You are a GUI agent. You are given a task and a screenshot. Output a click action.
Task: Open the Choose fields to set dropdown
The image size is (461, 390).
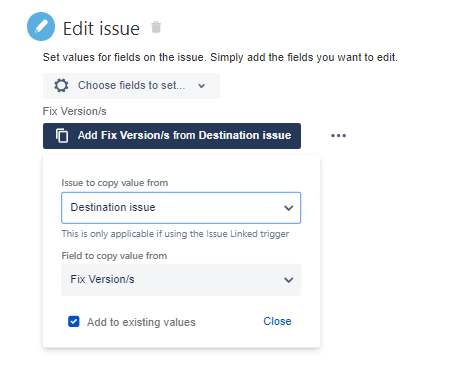click(131, 86)
